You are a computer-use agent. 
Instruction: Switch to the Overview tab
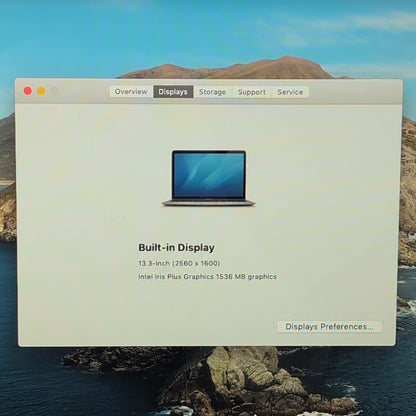(x=131, y=92)
